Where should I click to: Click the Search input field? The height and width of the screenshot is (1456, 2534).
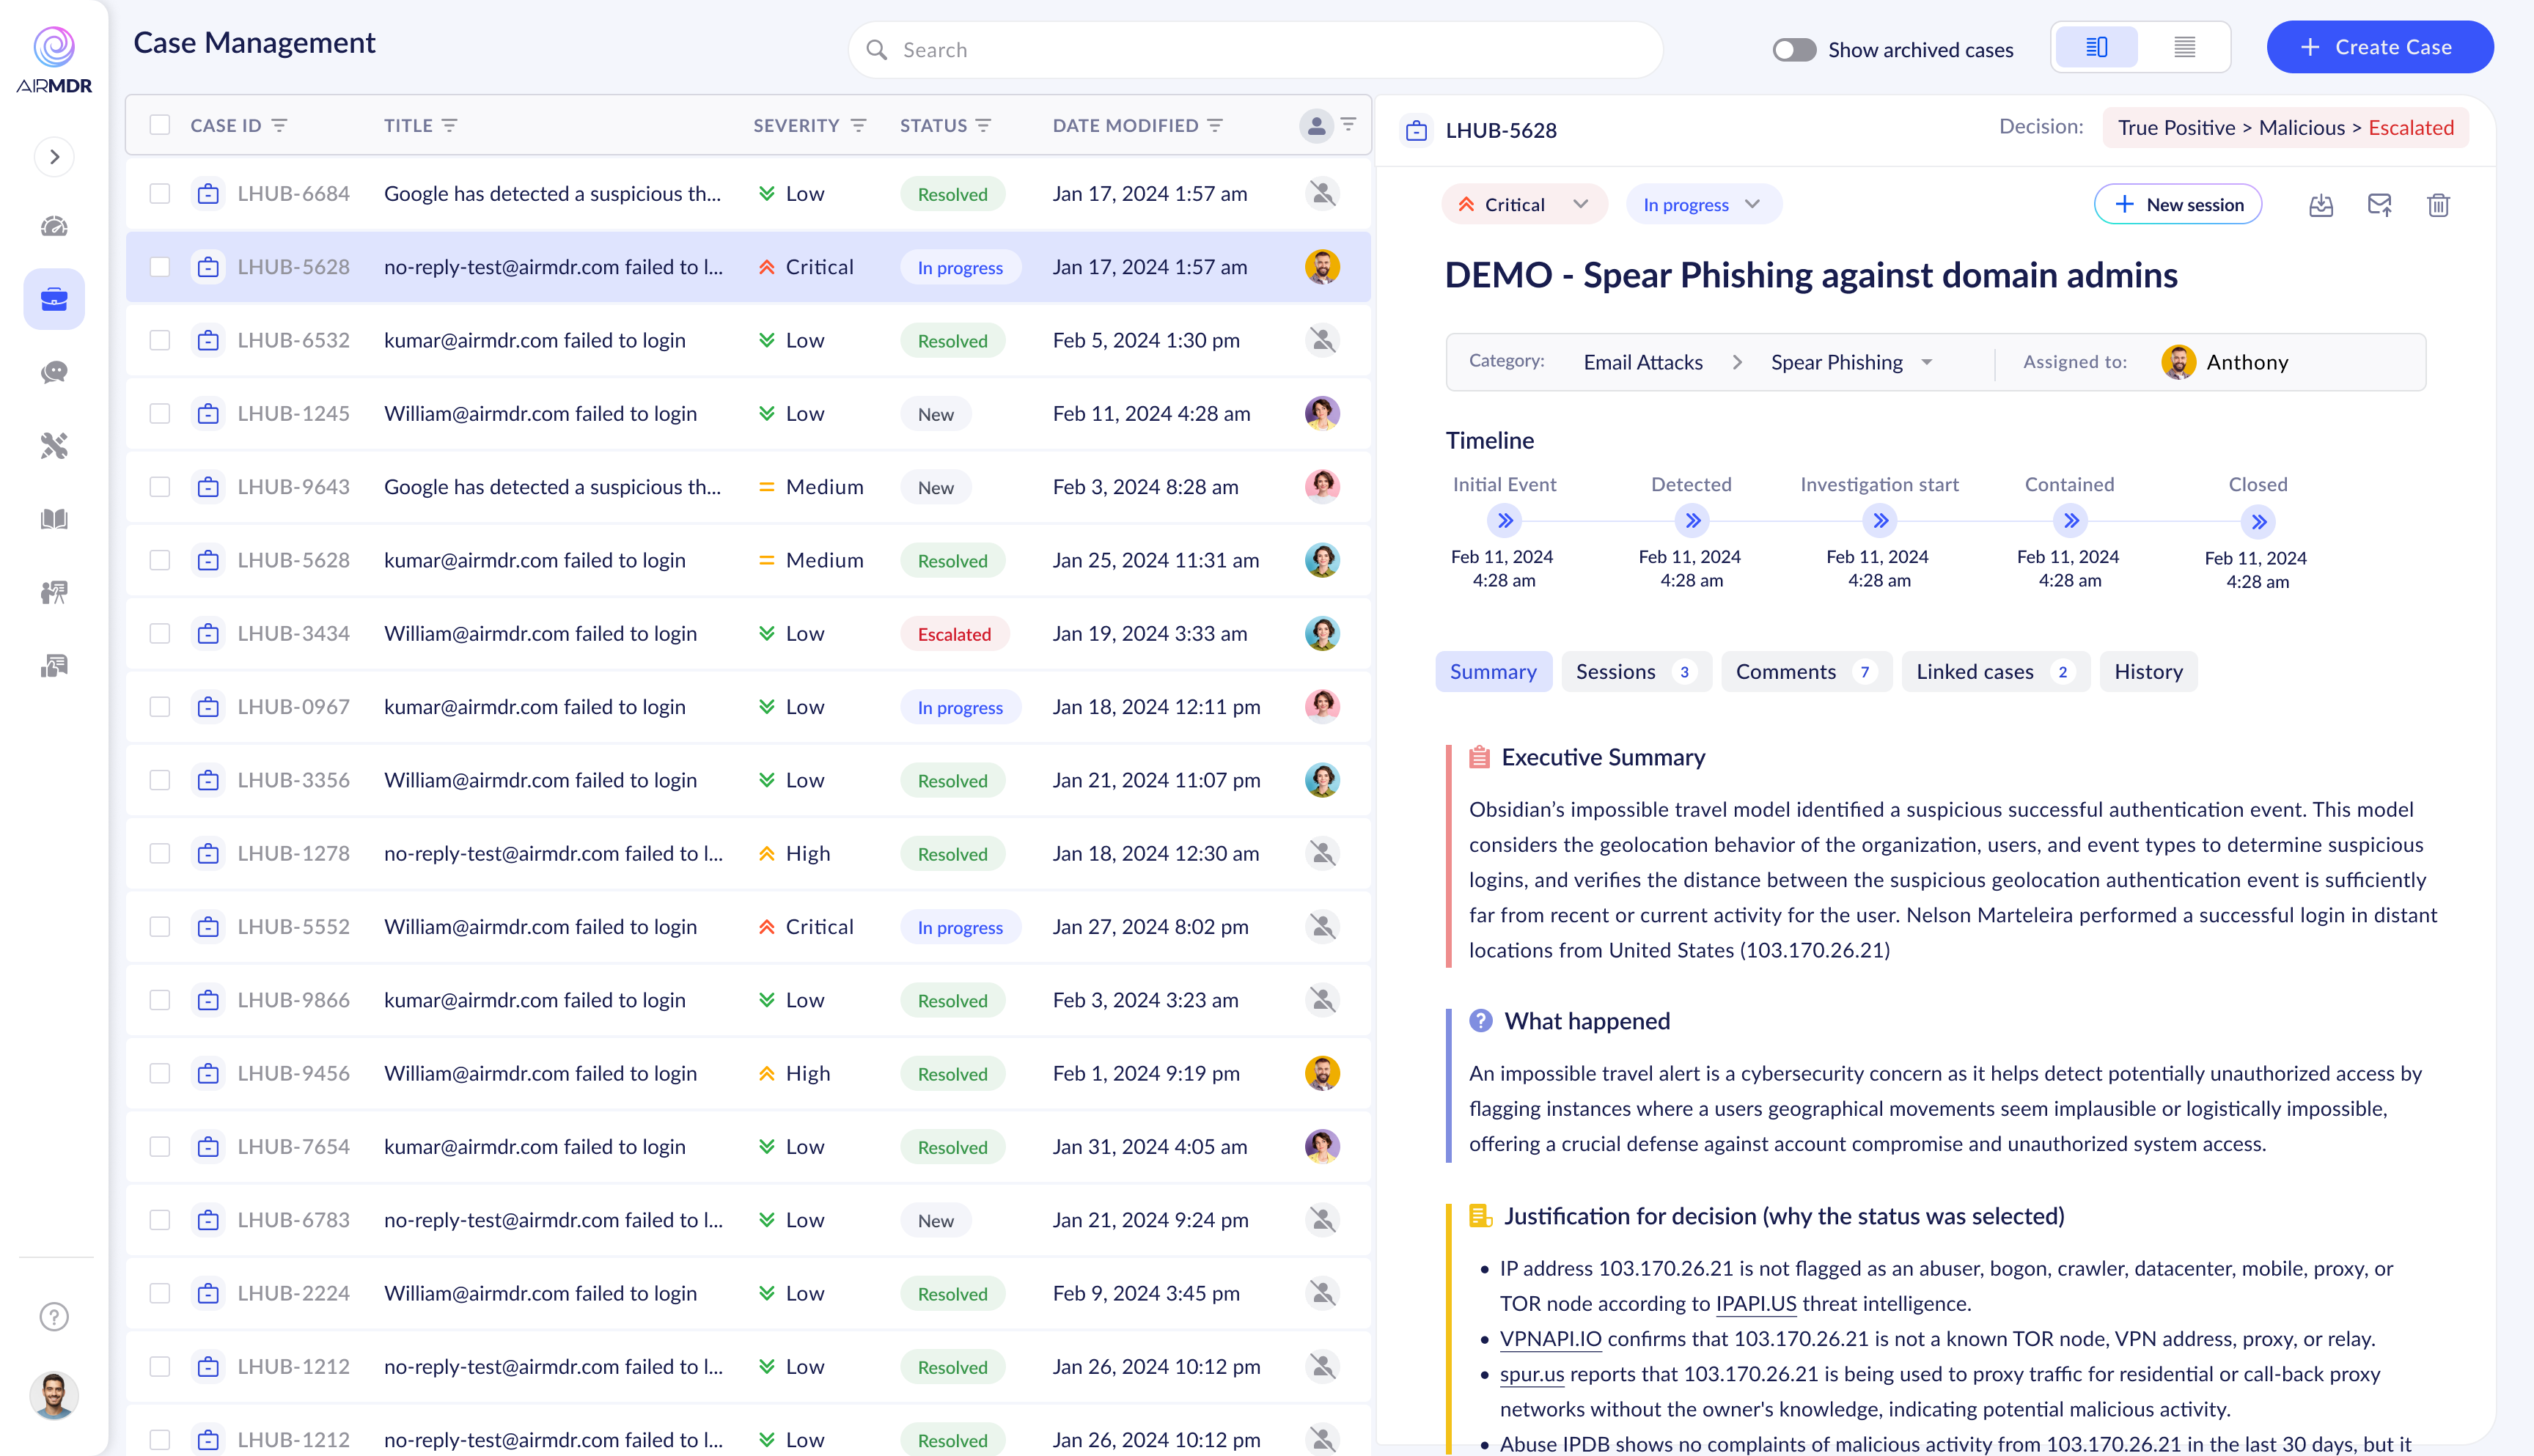pos(1255,50)
